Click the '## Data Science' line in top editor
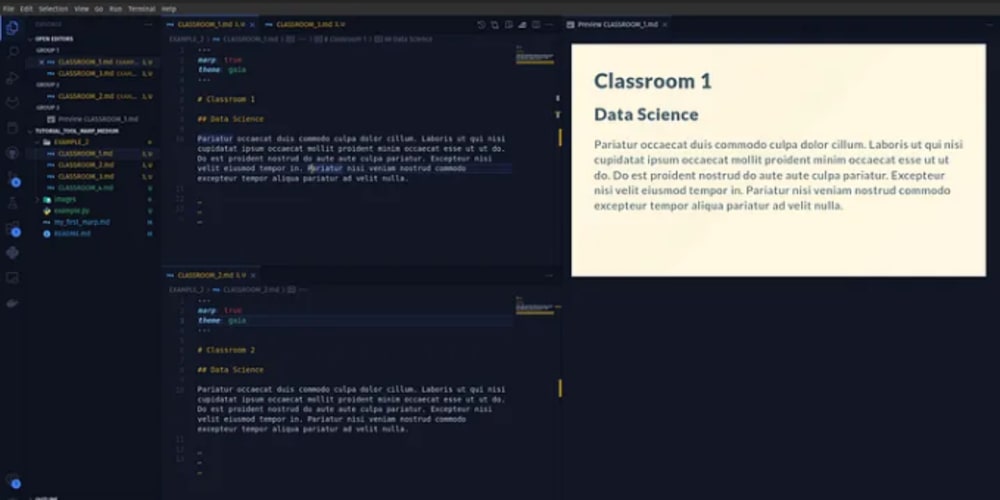 coord(230,119)
